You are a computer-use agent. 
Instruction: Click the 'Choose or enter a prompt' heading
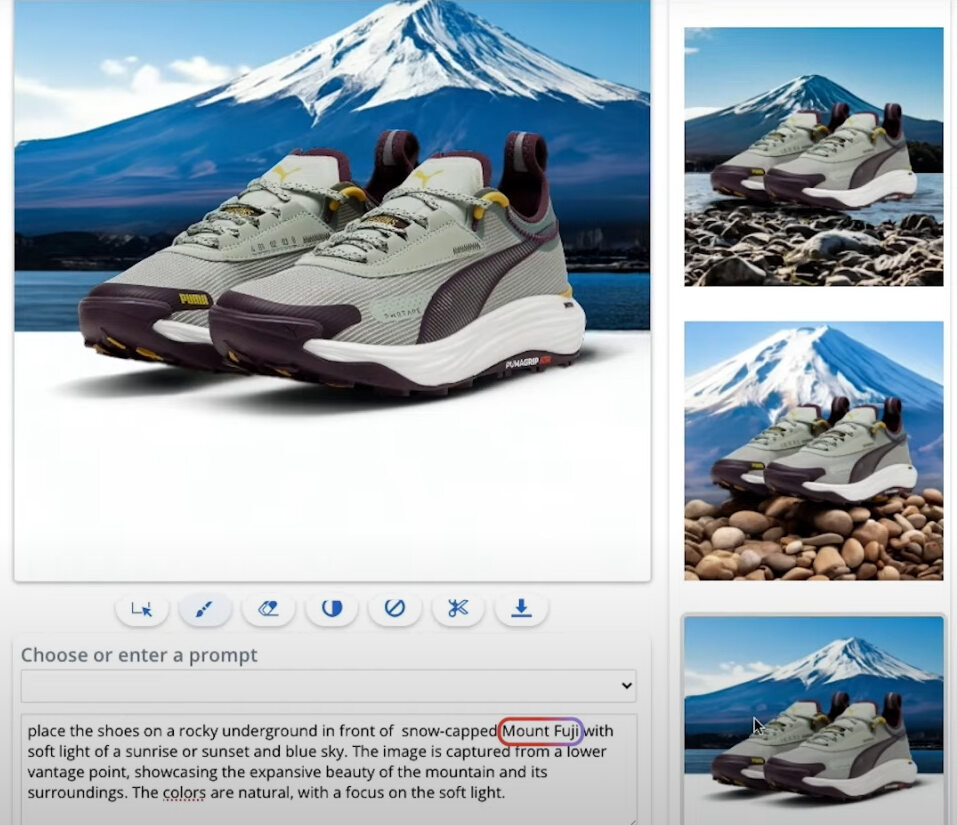(x=138, y=655)
